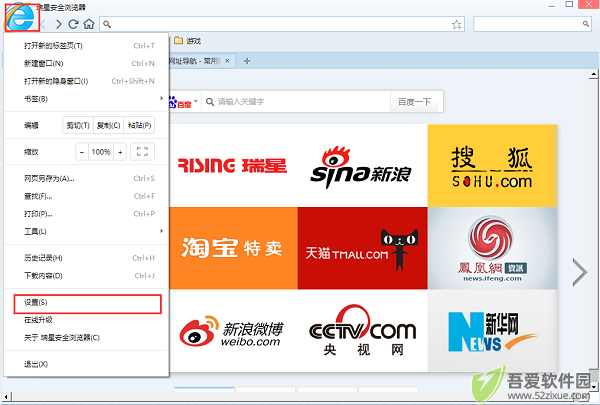Open the 游戏 bookmarks folder
The height and width of the screenshot is (405, 600).
point(188,41)
